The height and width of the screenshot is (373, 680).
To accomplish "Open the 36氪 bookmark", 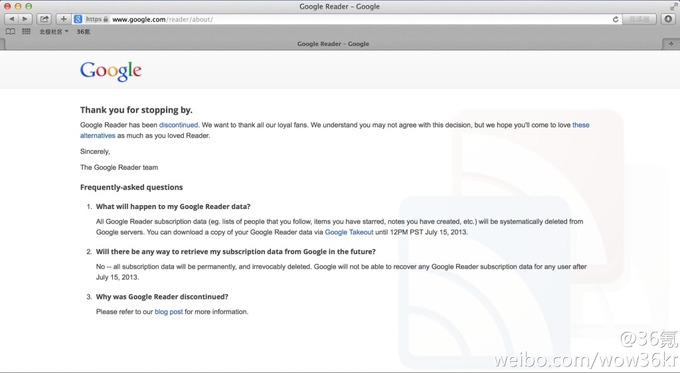I will coord(83,32).
